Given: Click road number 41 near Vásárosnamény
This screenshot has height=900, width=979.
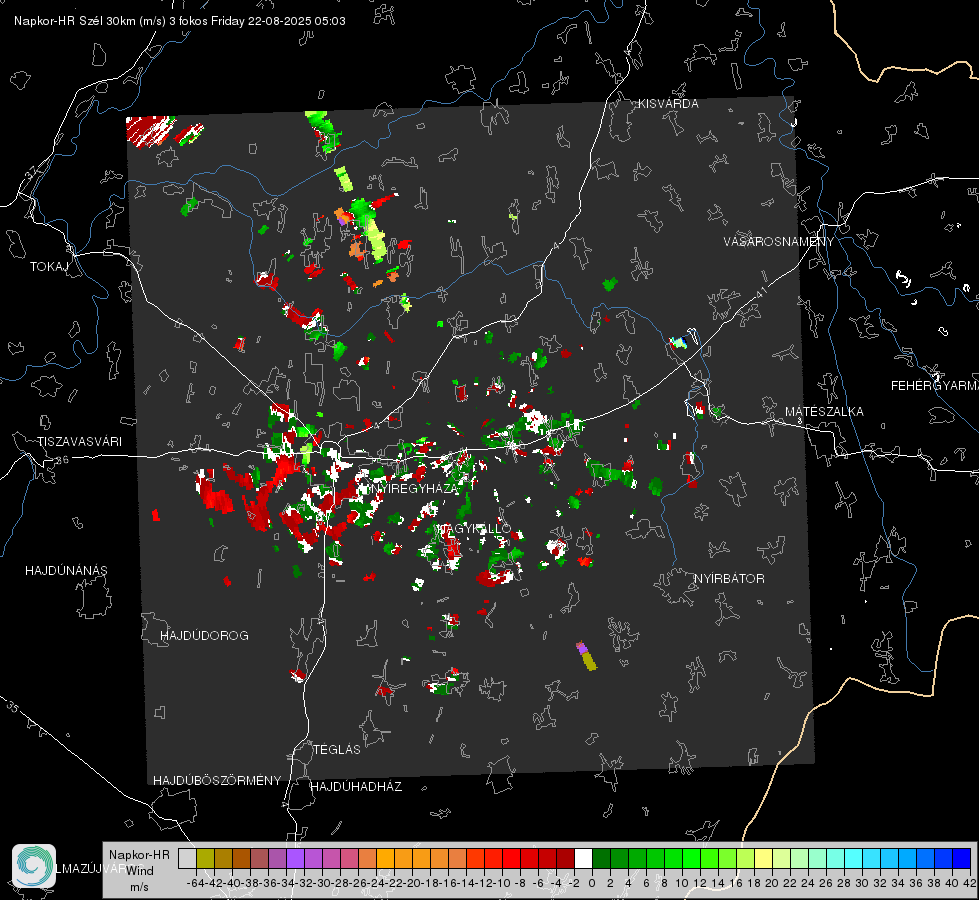Looking at the screenshot, I should coord(760,292).
